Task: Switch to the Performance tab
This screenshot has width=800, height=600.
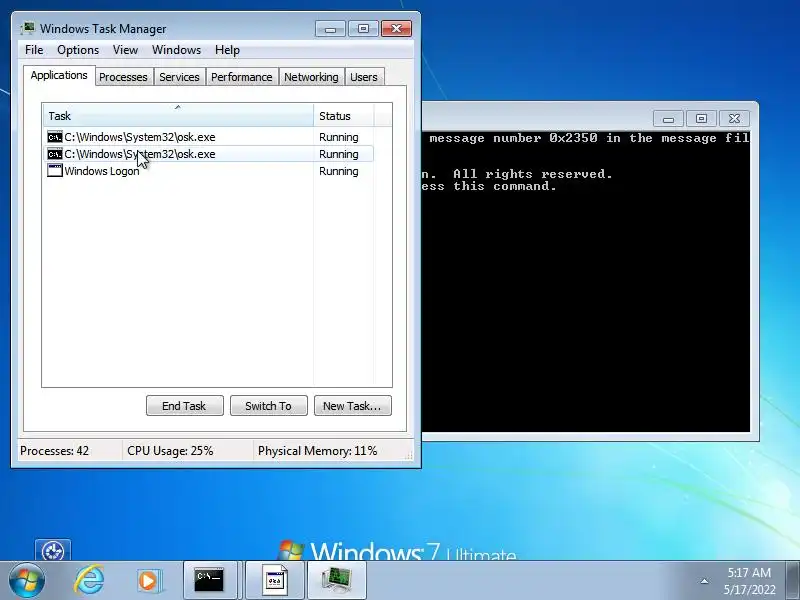Action: point(242,77)
